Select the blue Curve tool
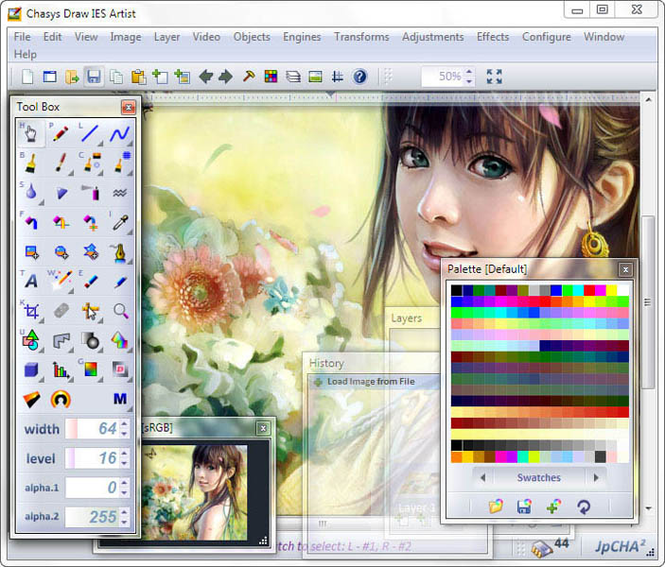The image size is (665, 567). [120, 134]
